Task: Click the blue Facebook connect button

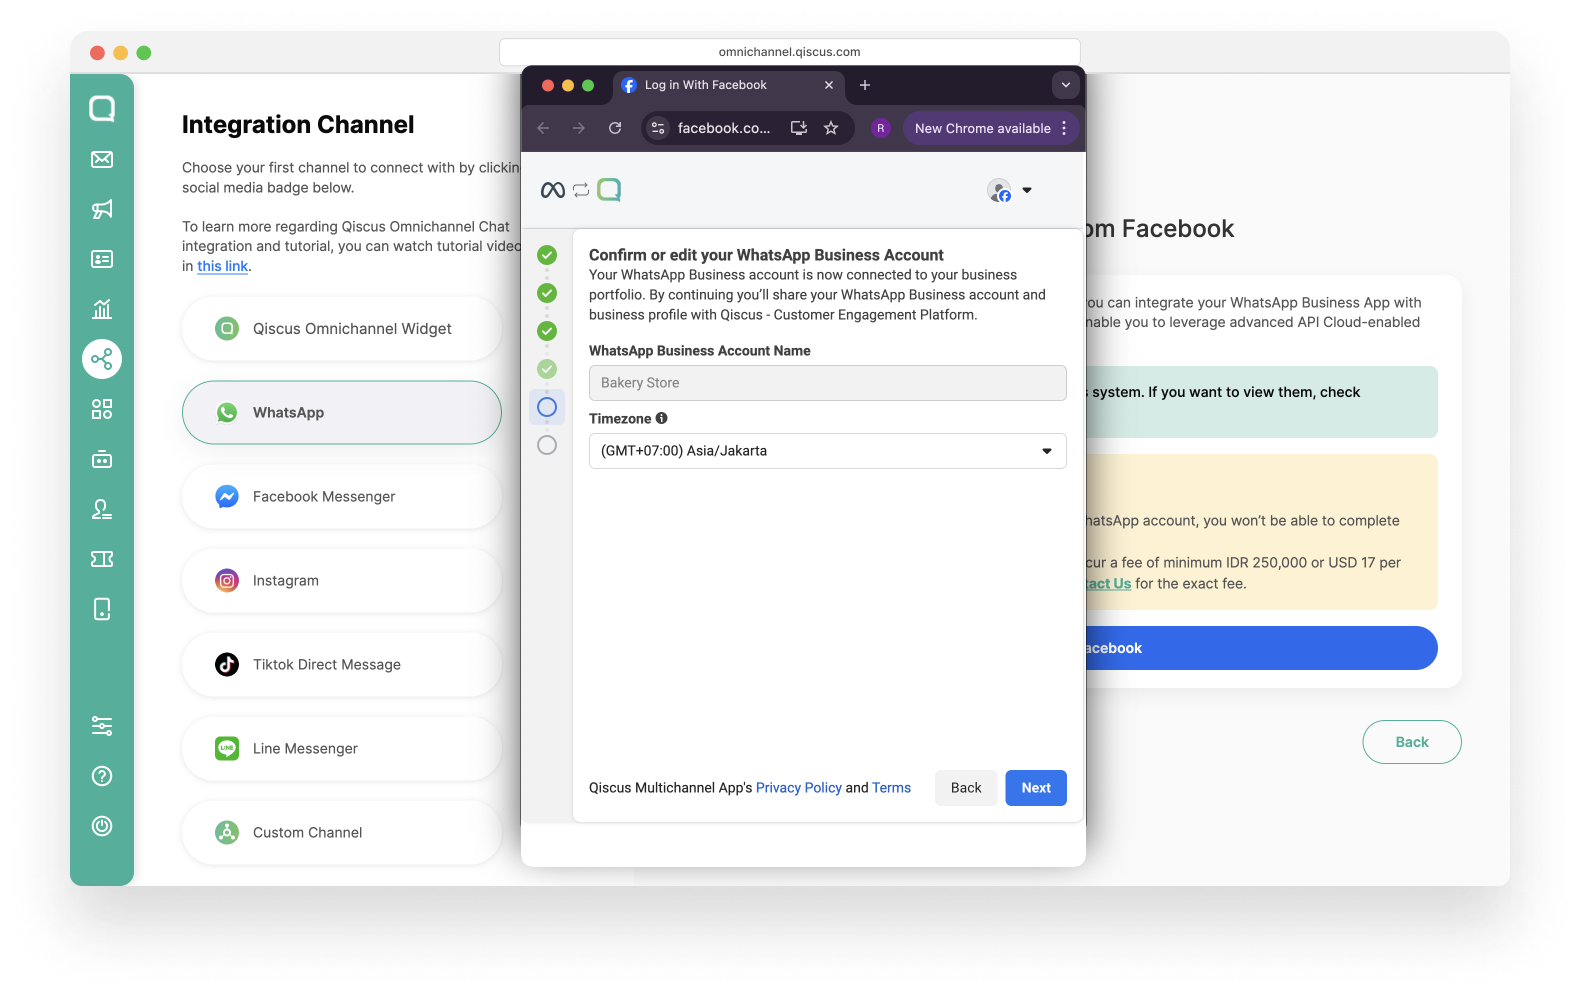Action: point(1262,648)
